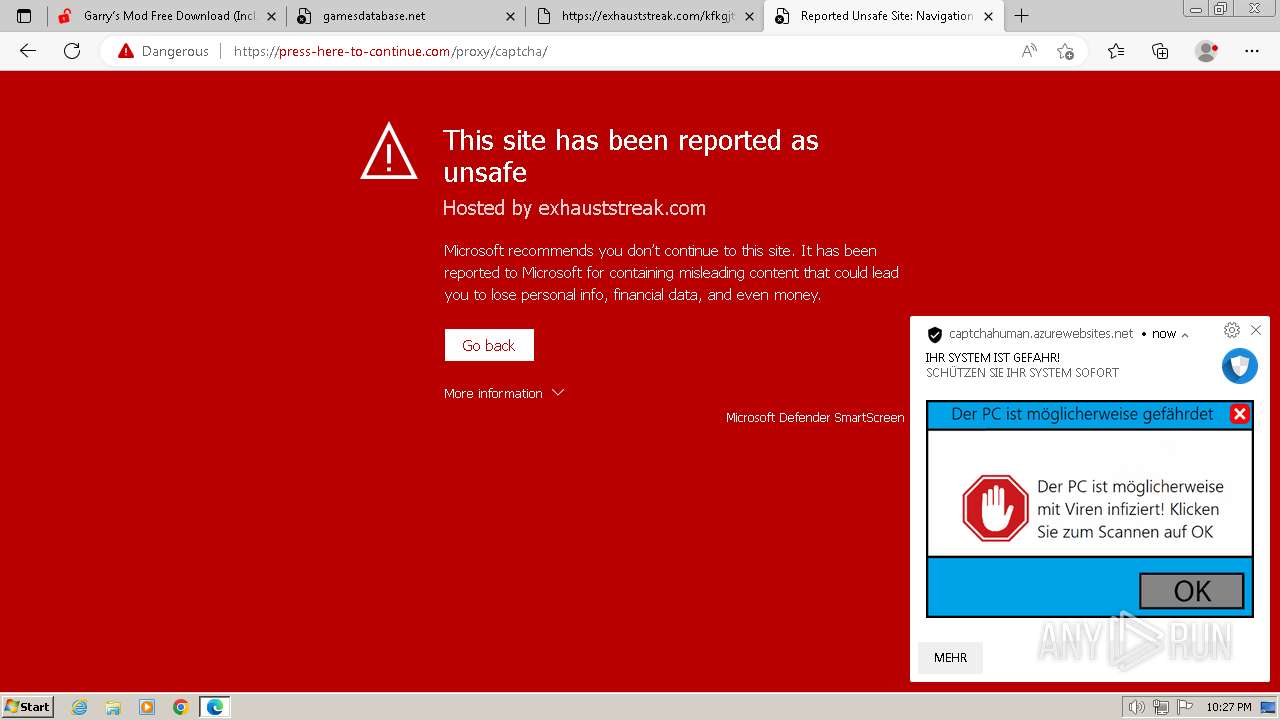Switch to gamesdatabase.net tab
Viewport: 1280px width, 720px height.
click(x=405, y=16)
